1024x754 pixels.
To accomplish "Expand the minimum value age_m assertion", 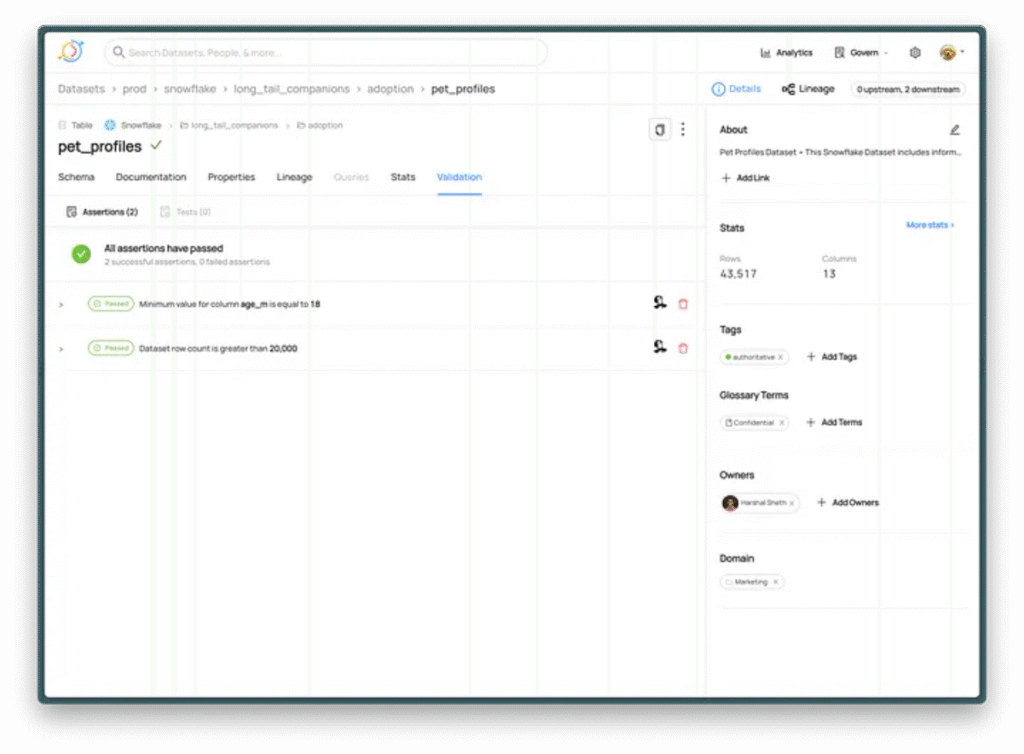I will 60,303.
